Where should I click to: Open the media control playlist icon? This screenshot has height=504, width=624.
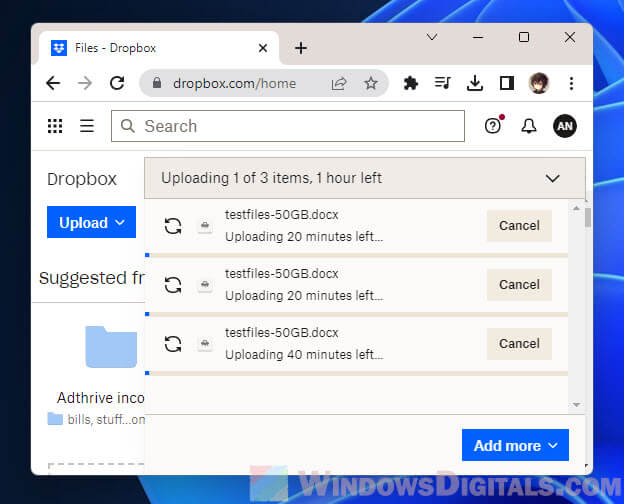pos(443,83)
